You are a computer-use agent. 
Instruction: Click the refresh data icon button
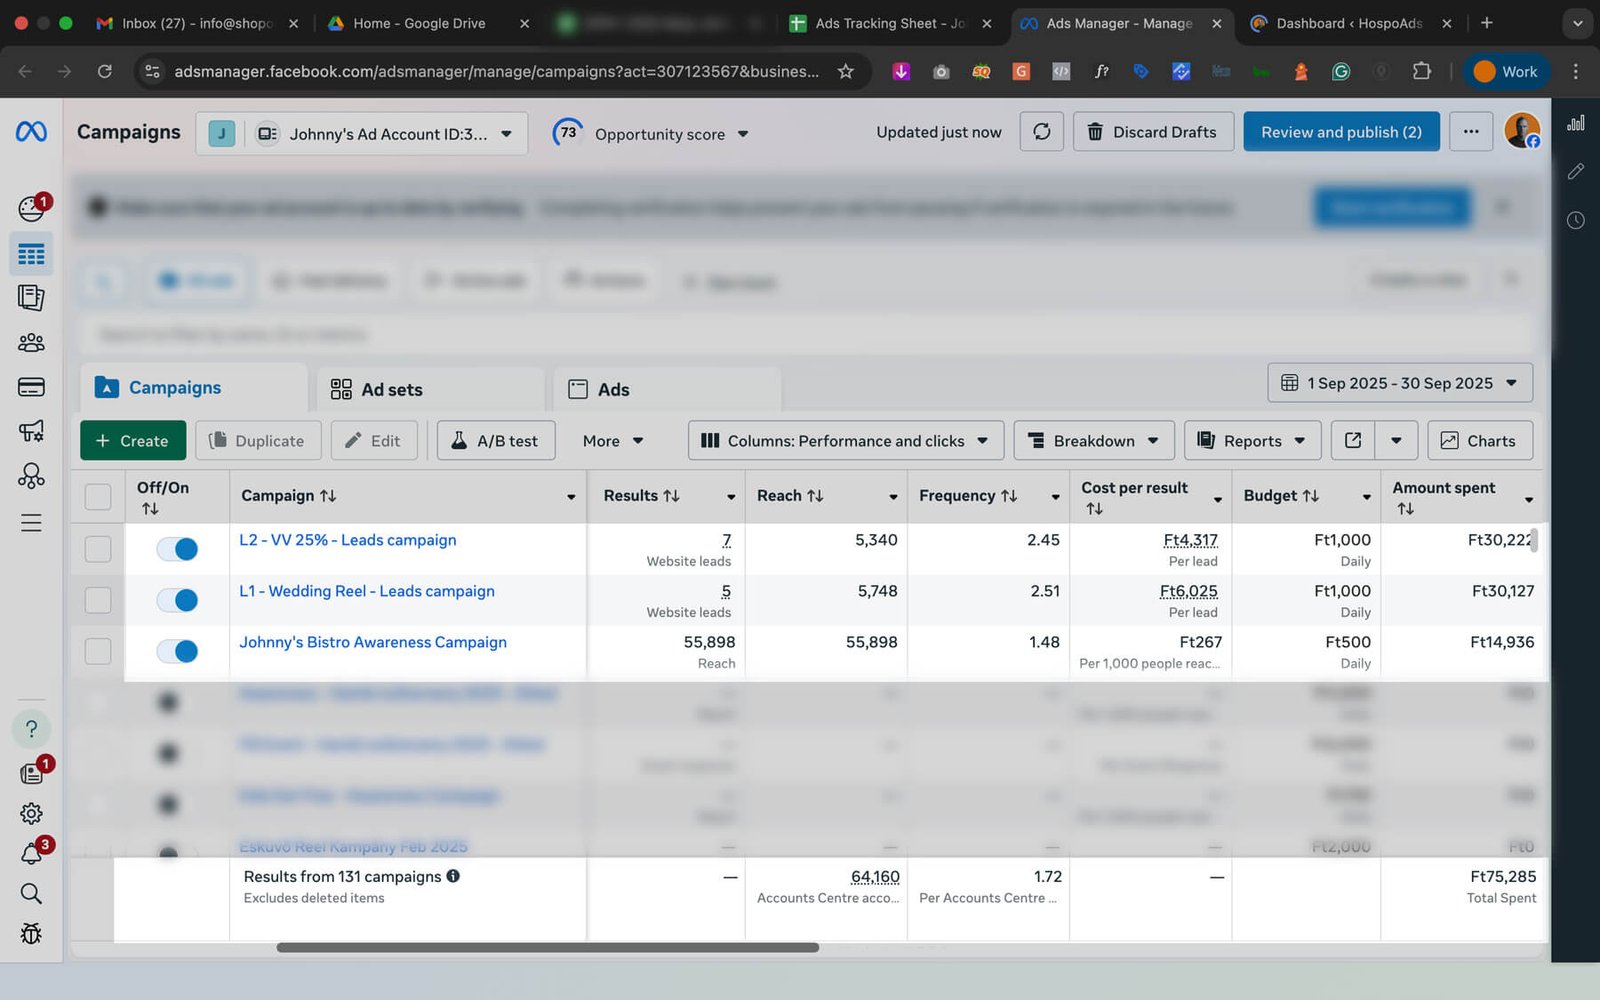click(x=1041, y=132)
